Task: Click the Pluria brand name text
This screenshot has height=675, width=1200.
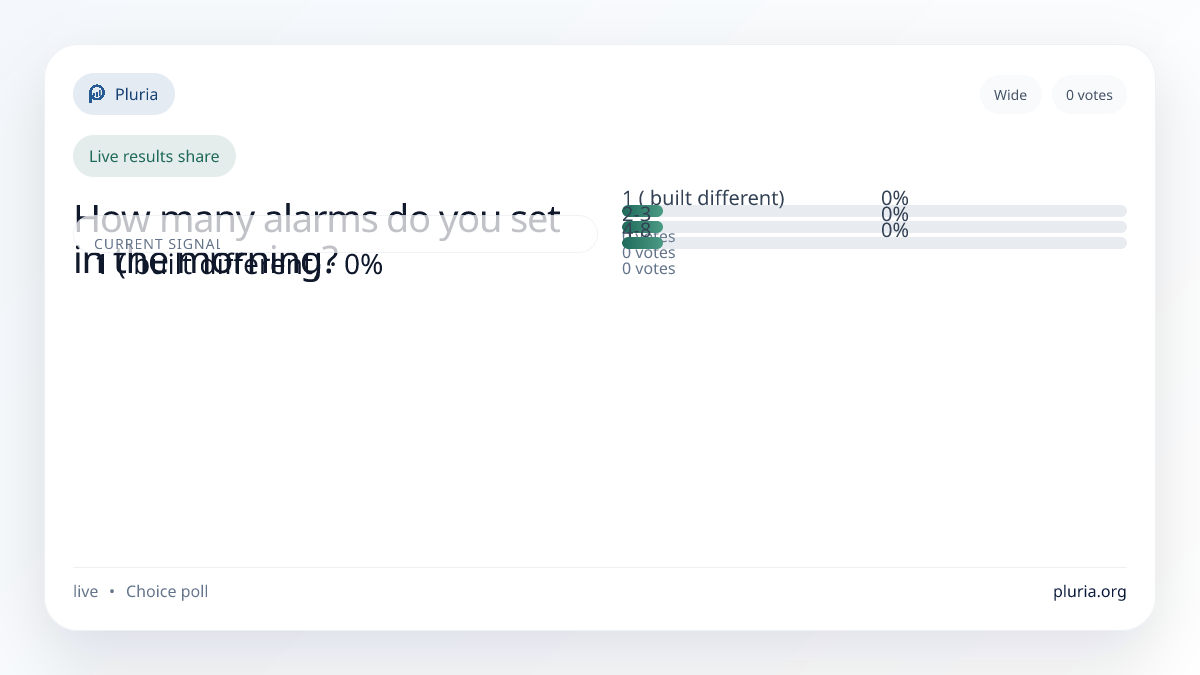Action: (x=136, y=94)
